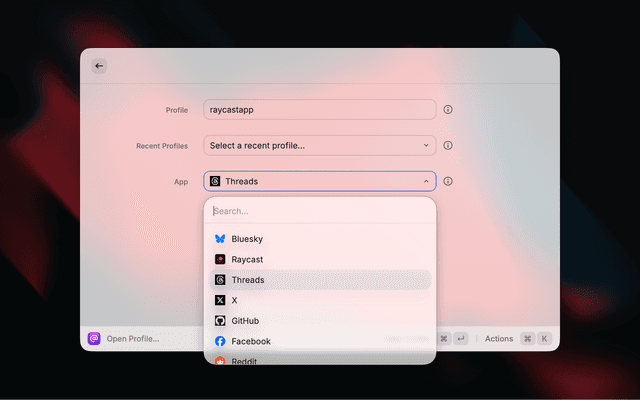Click the info icon beside App dropdown
The width and height of the screenshot is (640, 400).
coord(448,181)
